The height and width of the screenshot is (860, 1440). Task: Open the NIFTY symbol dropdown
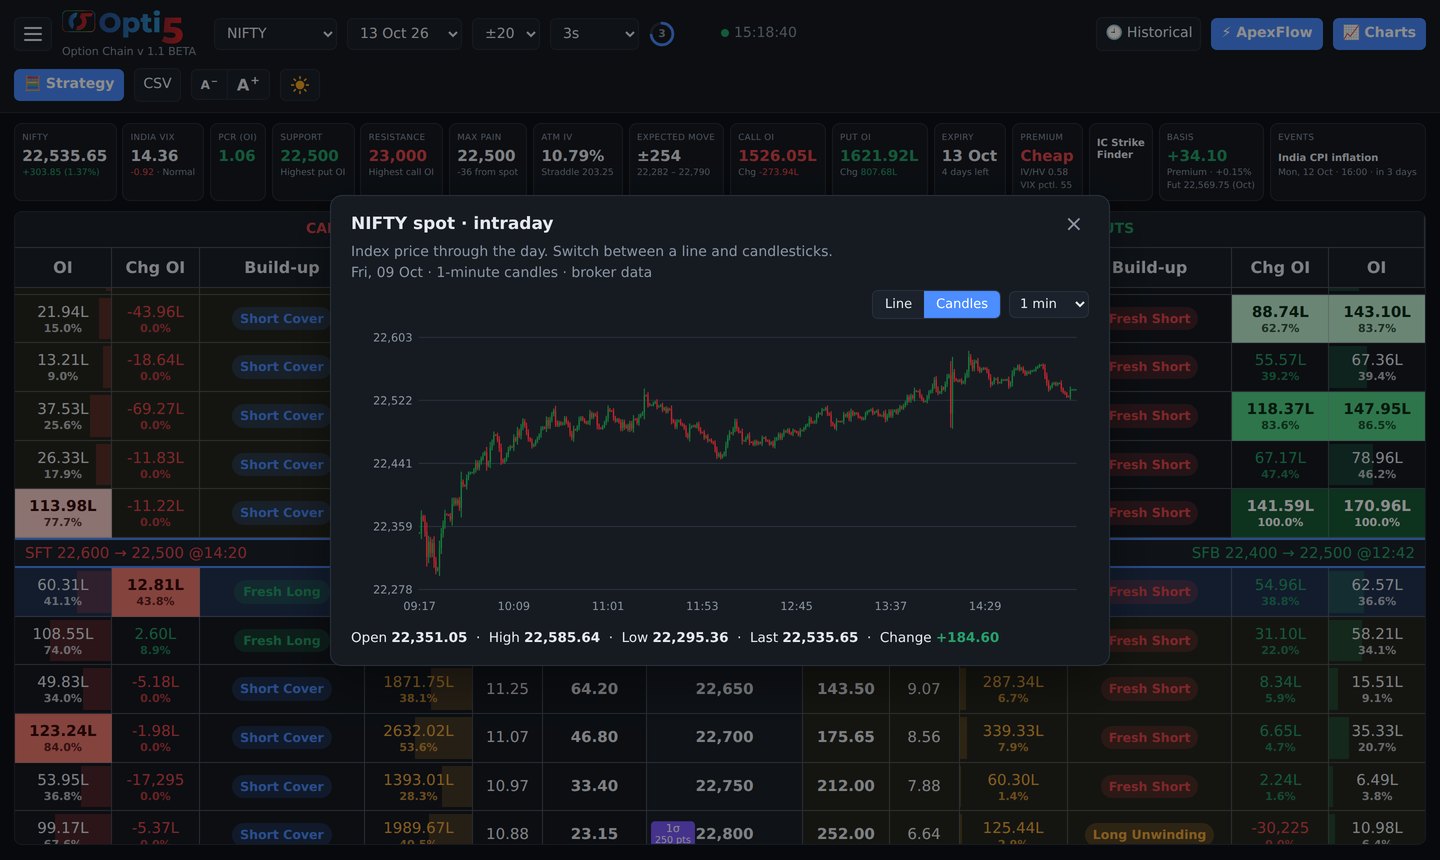tap(275, 34)
